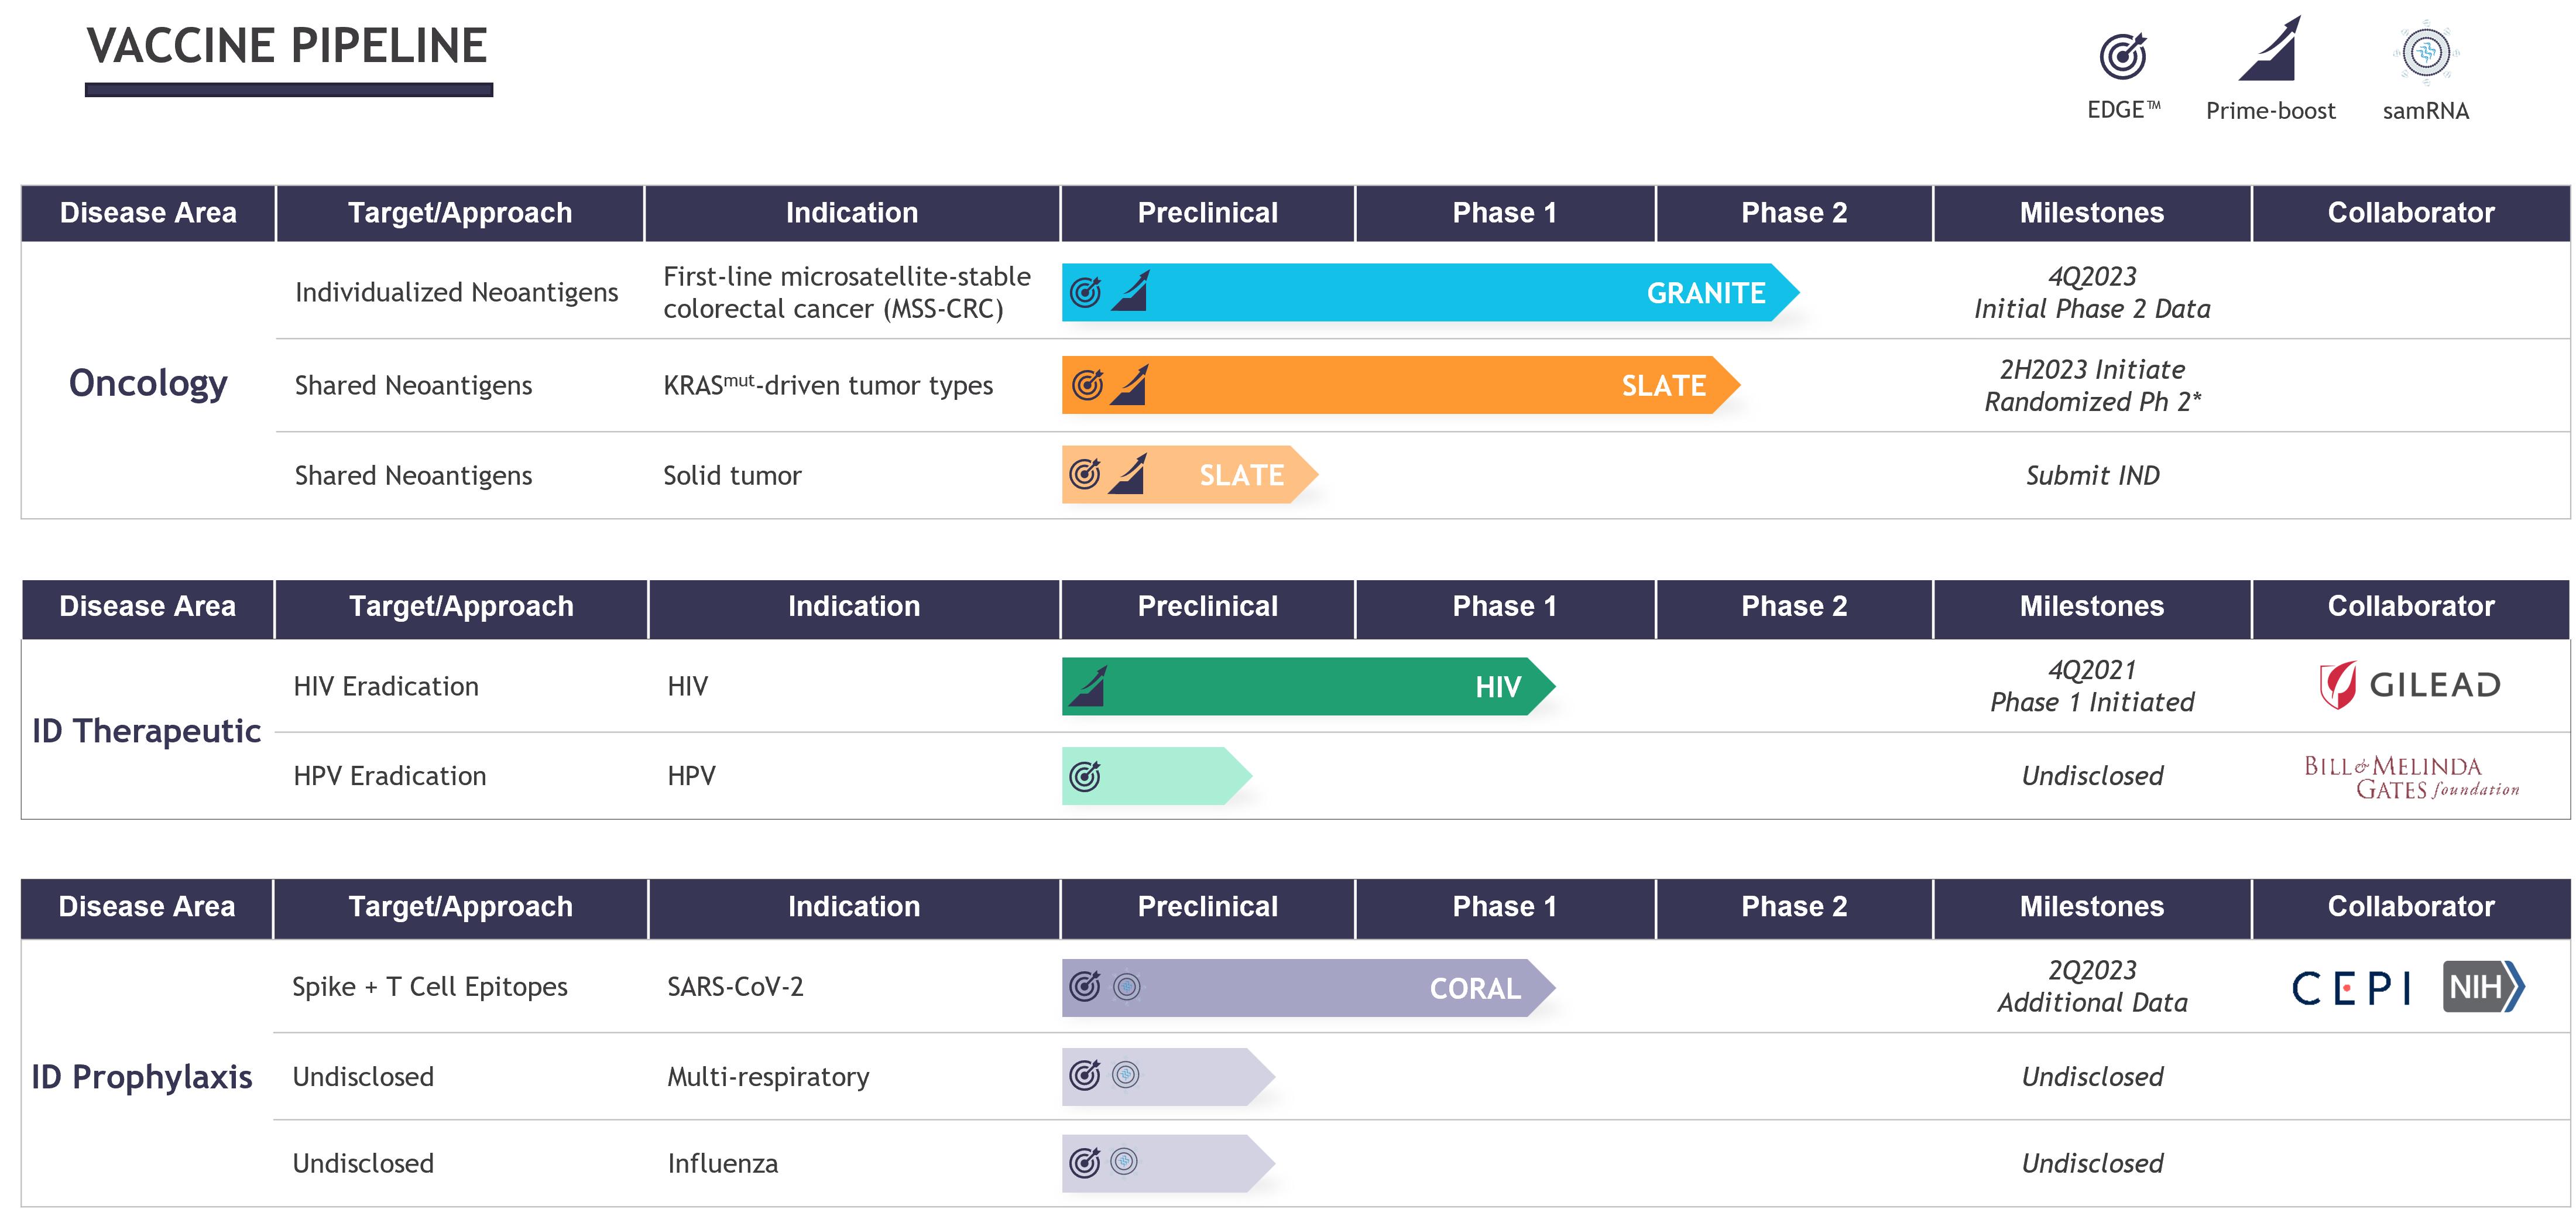
Task: Click the Oncology disease area label
Action: coord(148,383)
